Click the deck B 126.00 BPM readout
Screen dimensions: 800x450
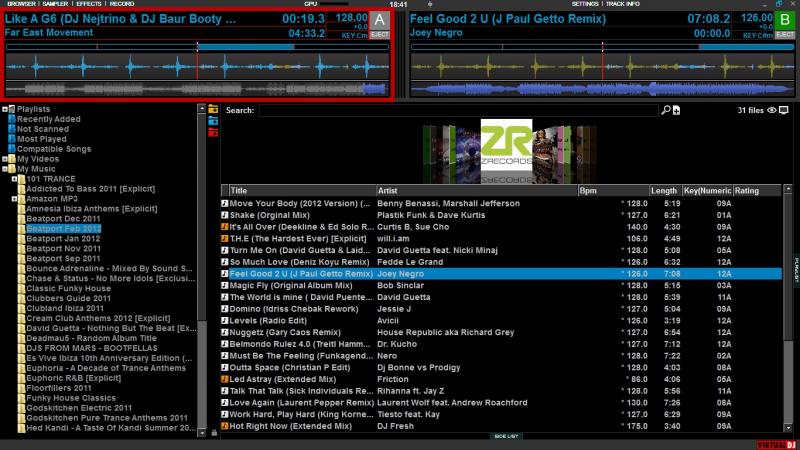point(757,18)
